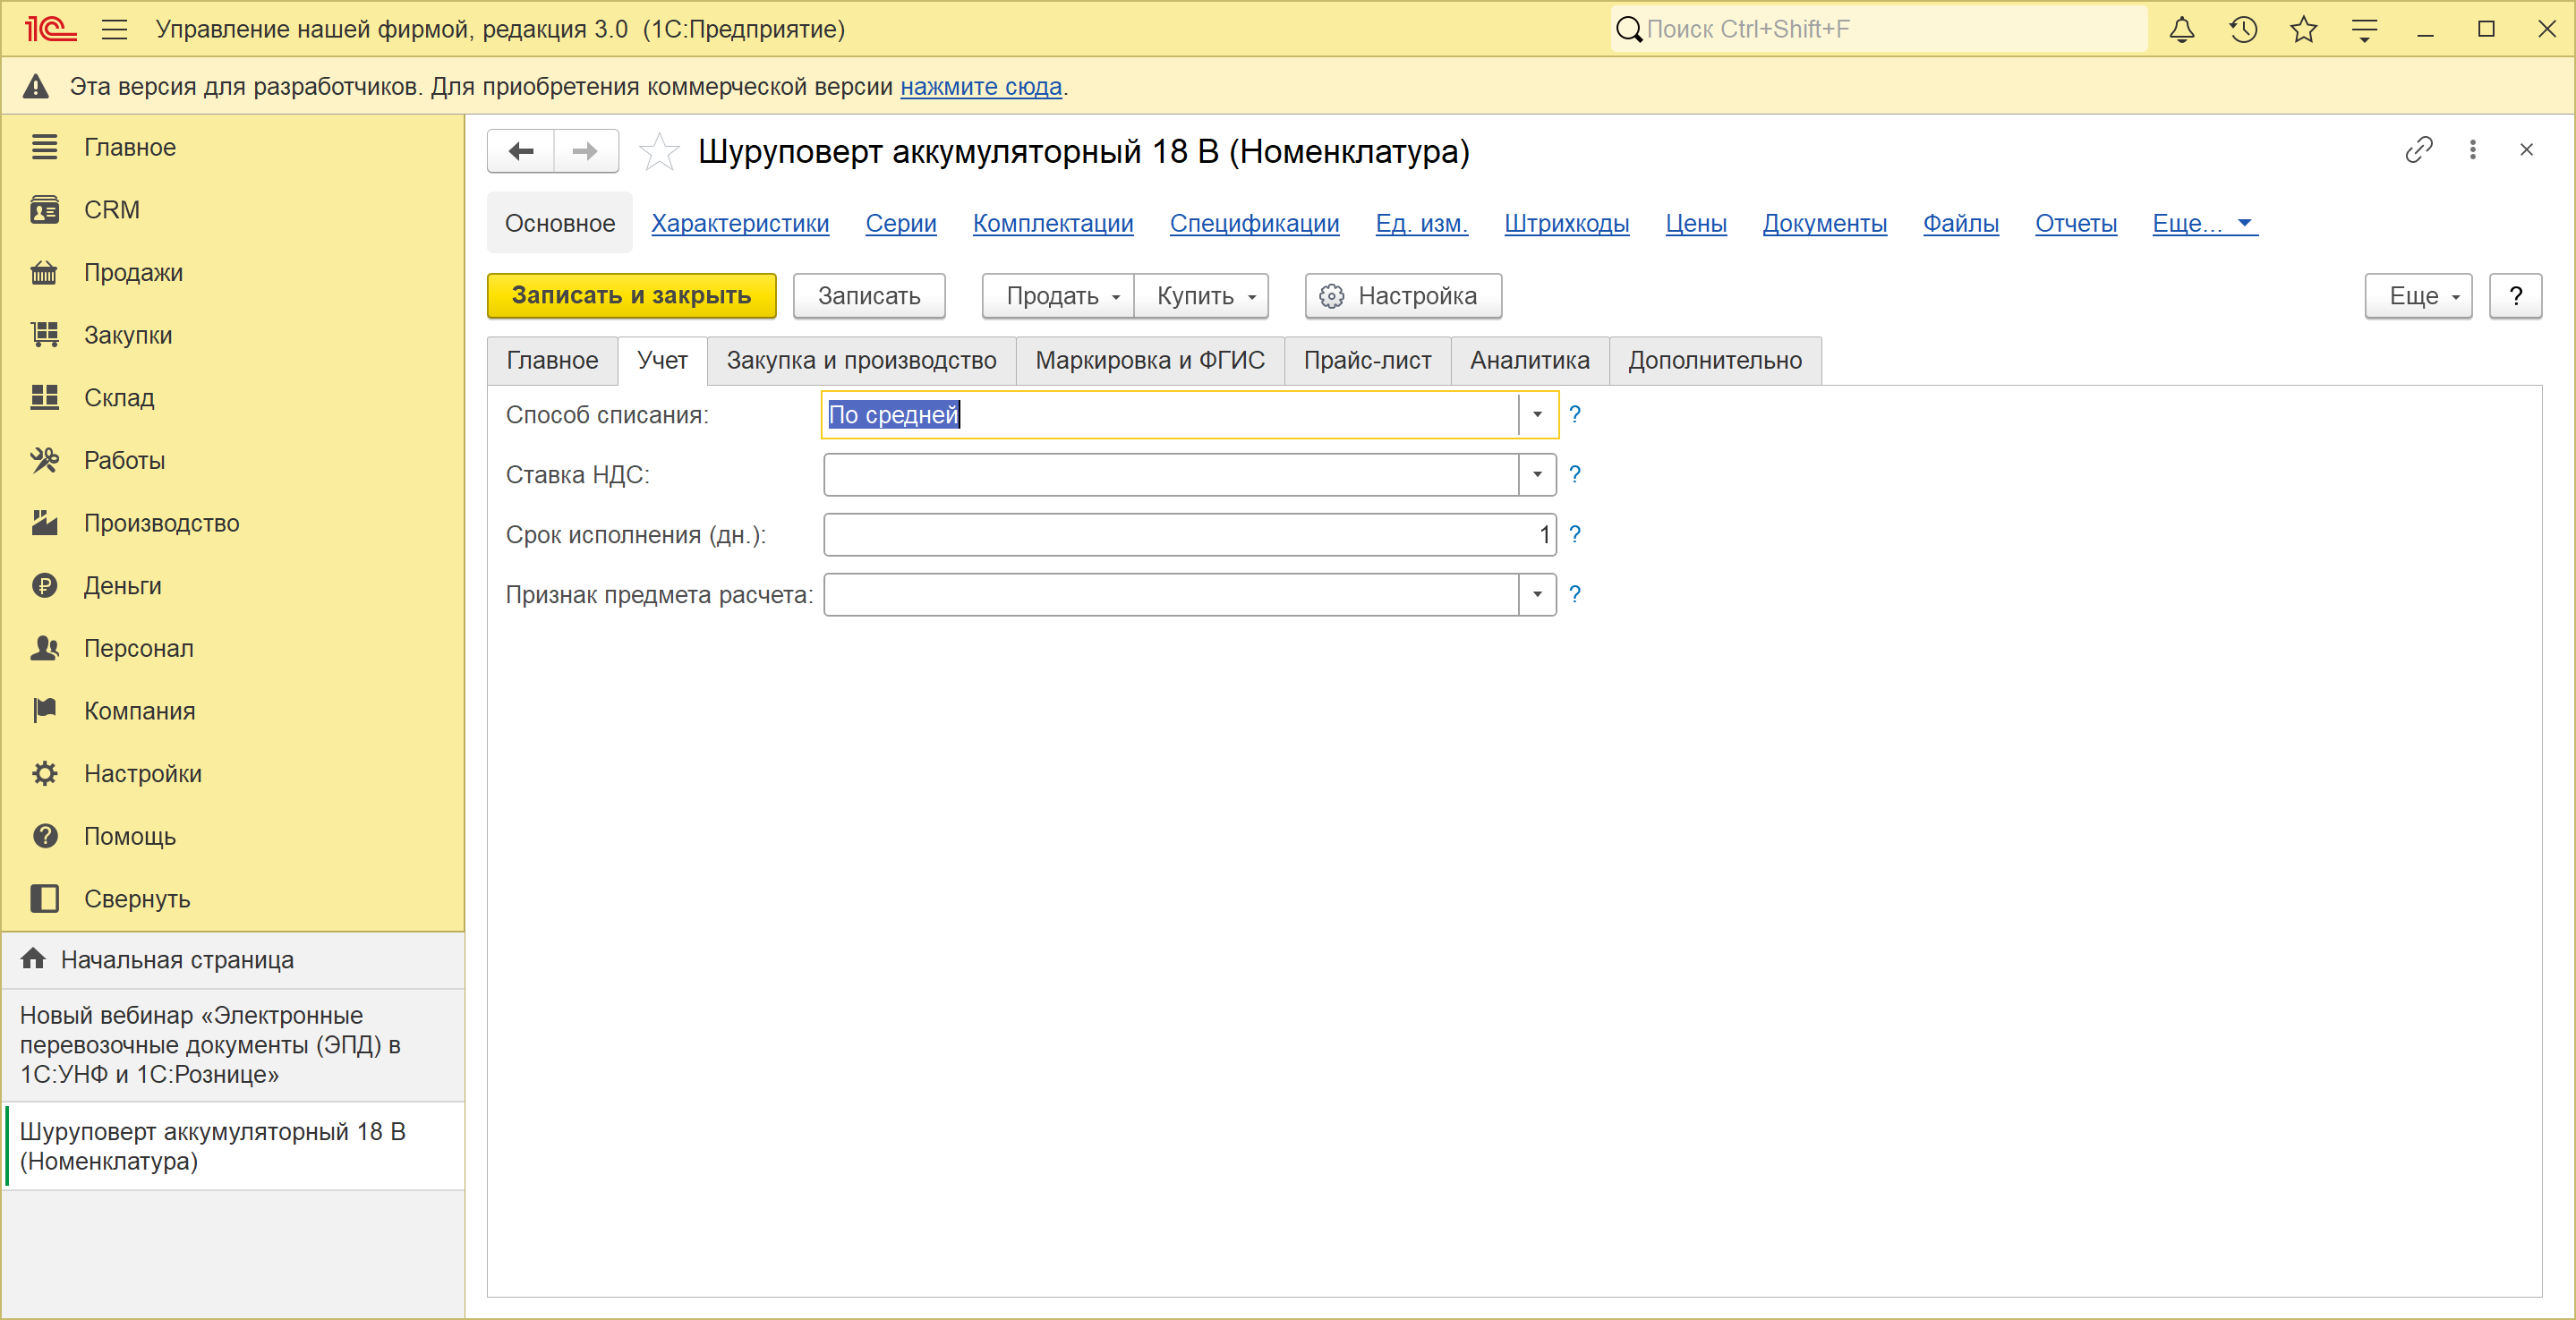
Task: Show help for Ставка НДС field
Action: pyautogui.click(x=1575, y=475)
